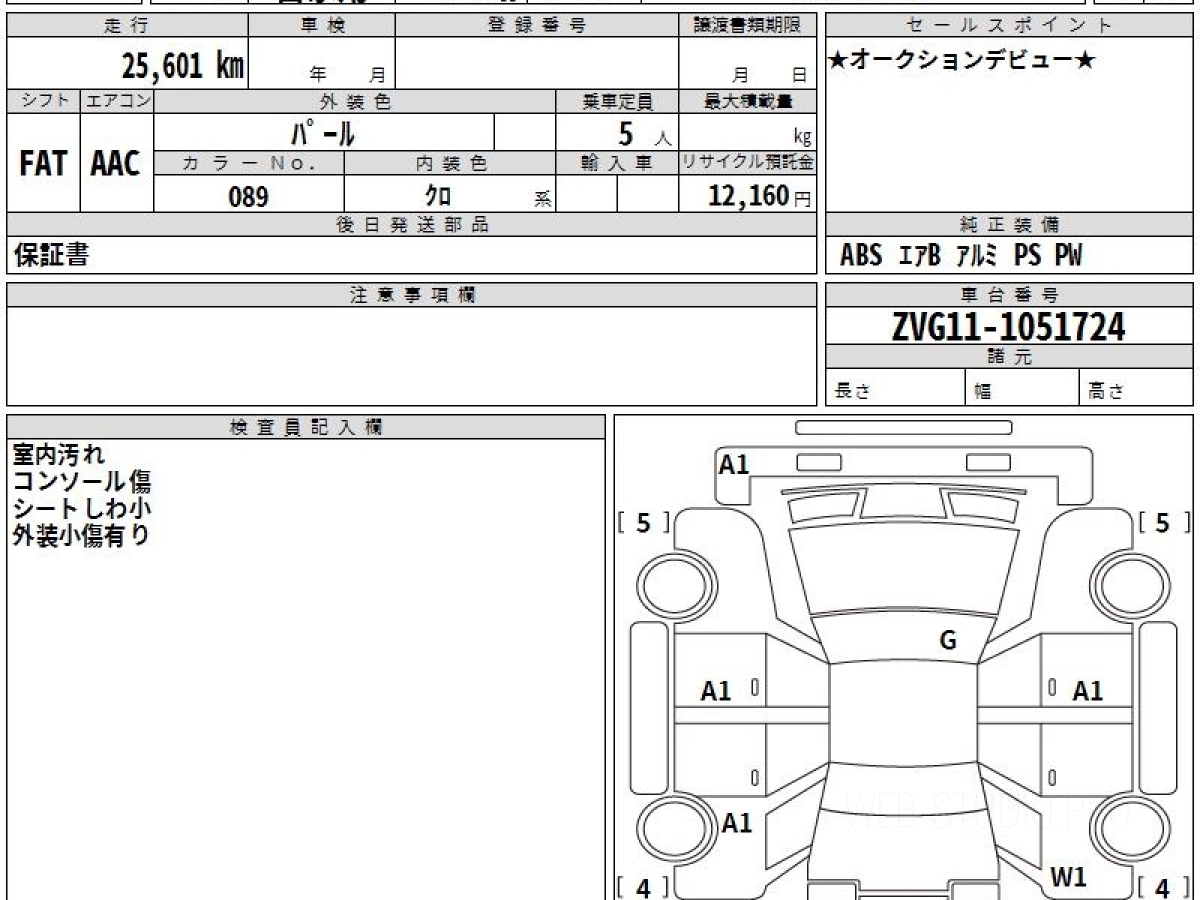The width and height of the screenshot is (1200, 900).
Task: Click the 後日発送部品 header
Action: click(412, 225)
